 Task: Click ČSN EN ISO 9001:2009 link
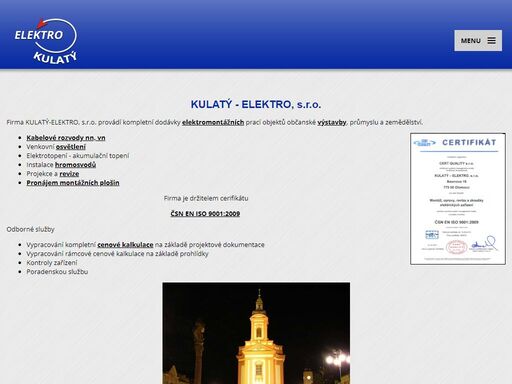(x=205, y=213)
